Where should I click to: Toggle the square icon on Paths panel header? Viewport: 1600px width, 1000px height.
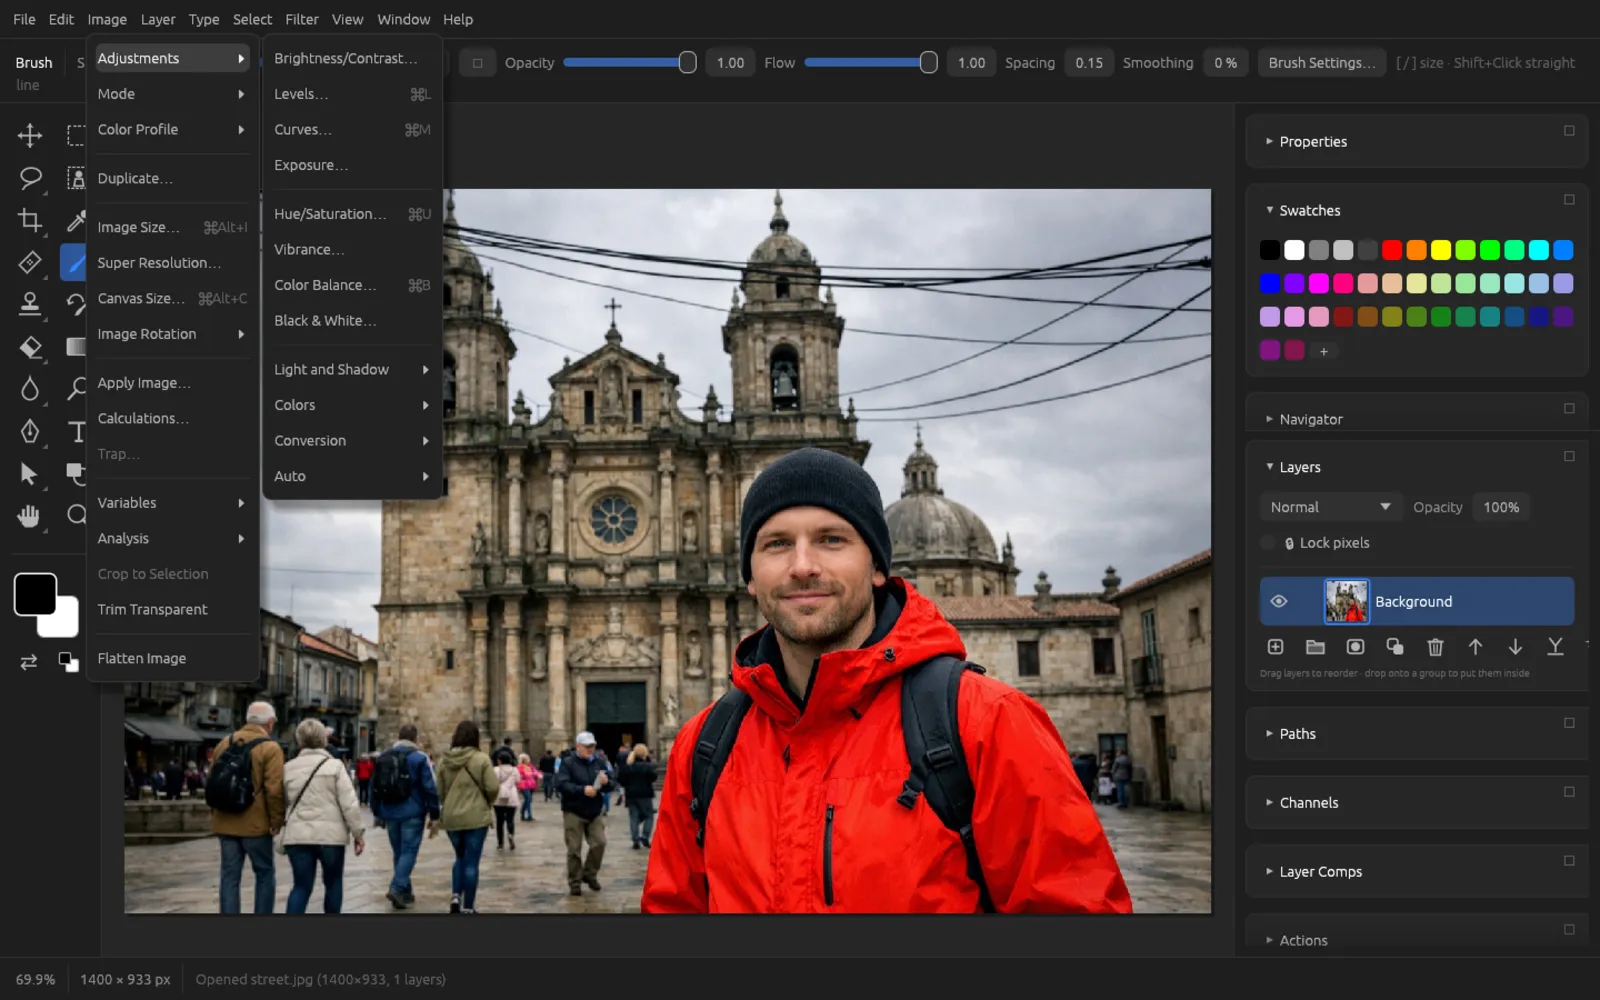(x=1569, y=723)
